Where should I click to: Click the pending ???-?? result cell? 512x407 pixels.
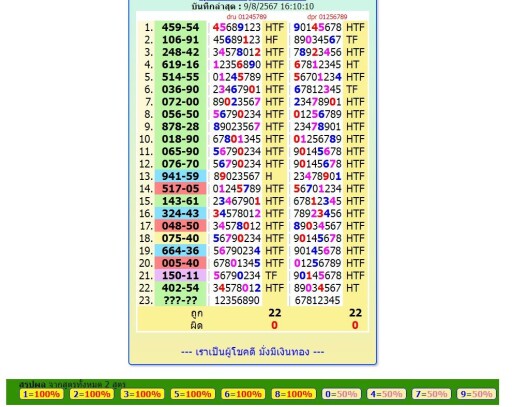click(x=180, y=300)
